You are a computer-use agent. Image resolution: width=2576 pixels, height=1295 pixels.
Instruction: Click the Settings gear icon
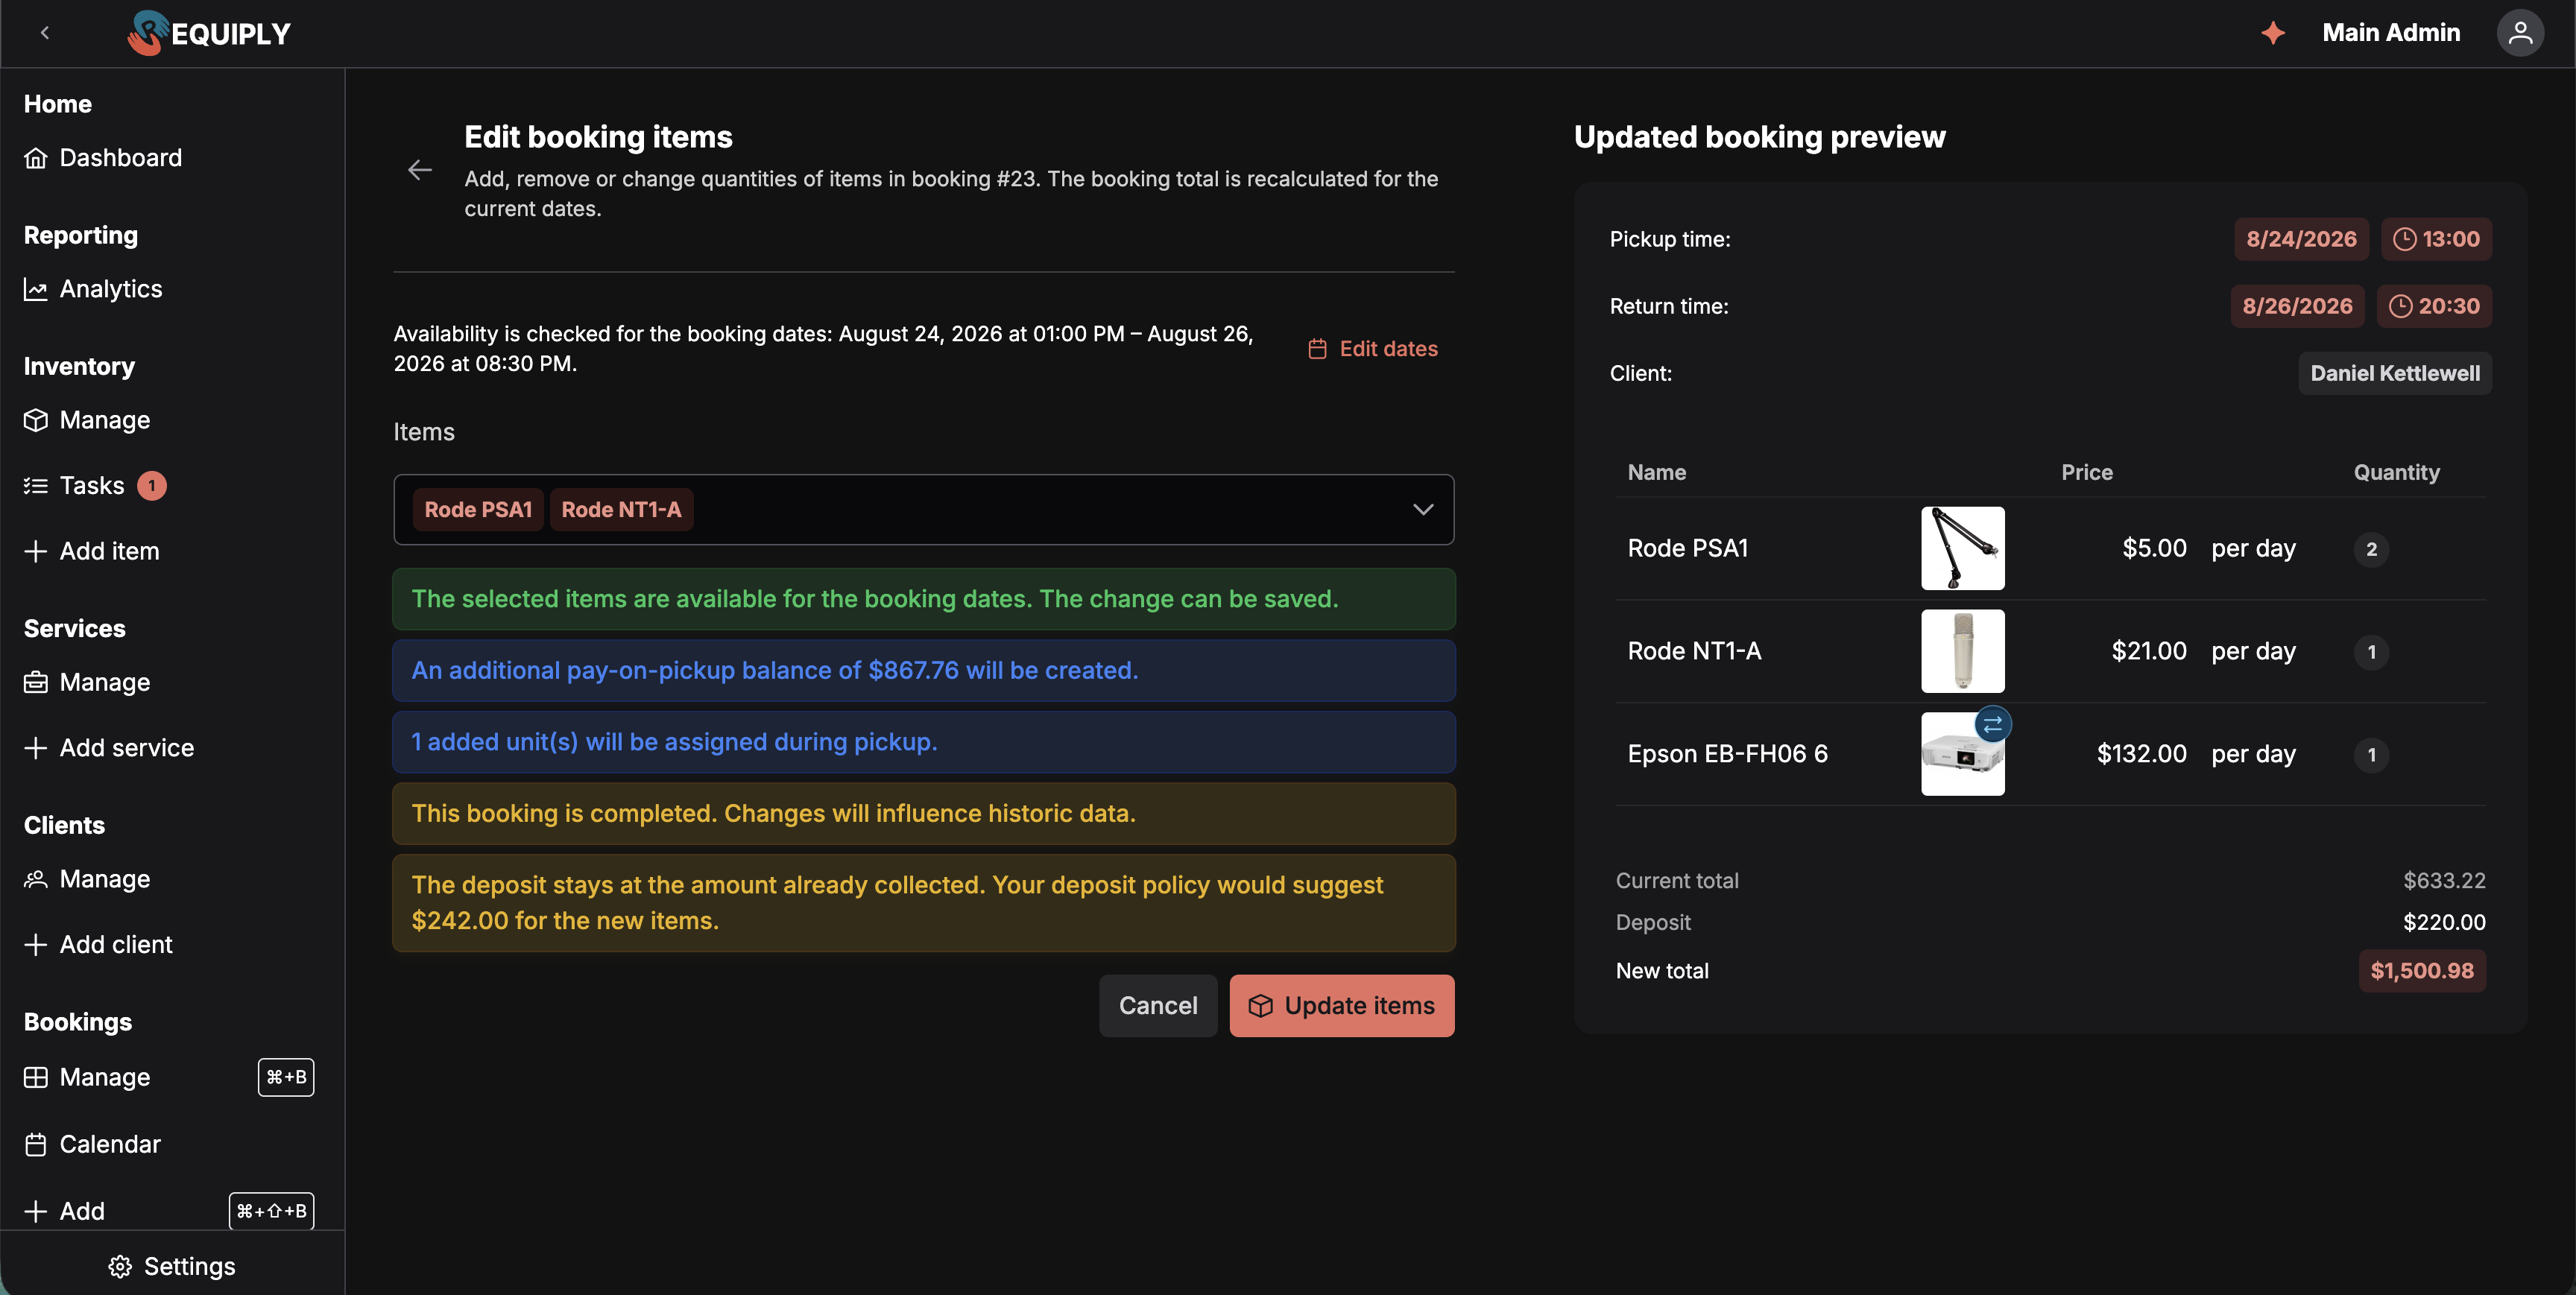(120, 1267)
